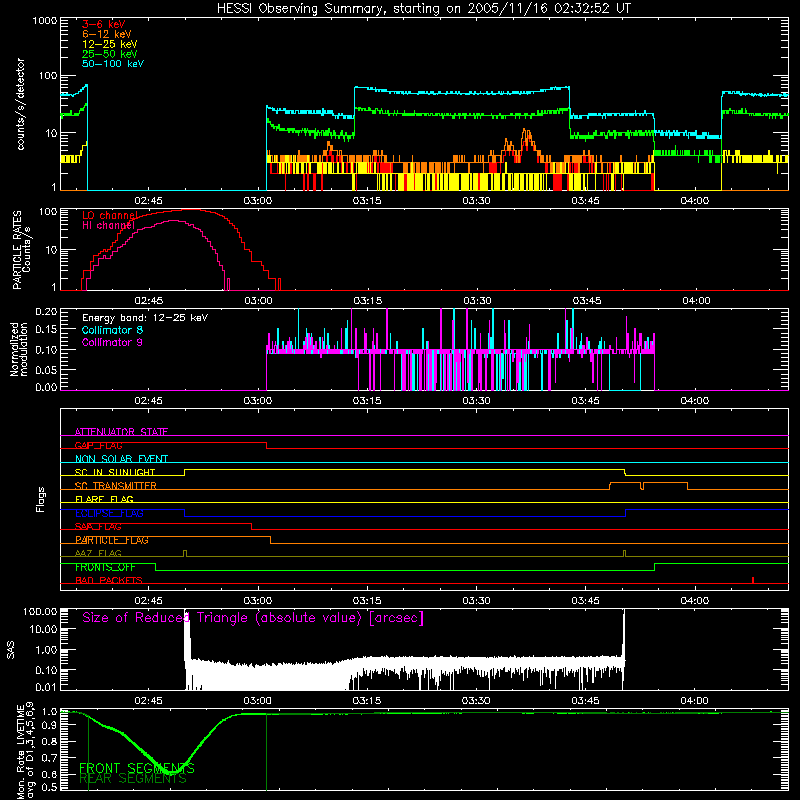This screenshot has width=800, height=800.
Task: Select the SC_IN_SUNLIGHT flag label
Action: [x=115, y=472]
